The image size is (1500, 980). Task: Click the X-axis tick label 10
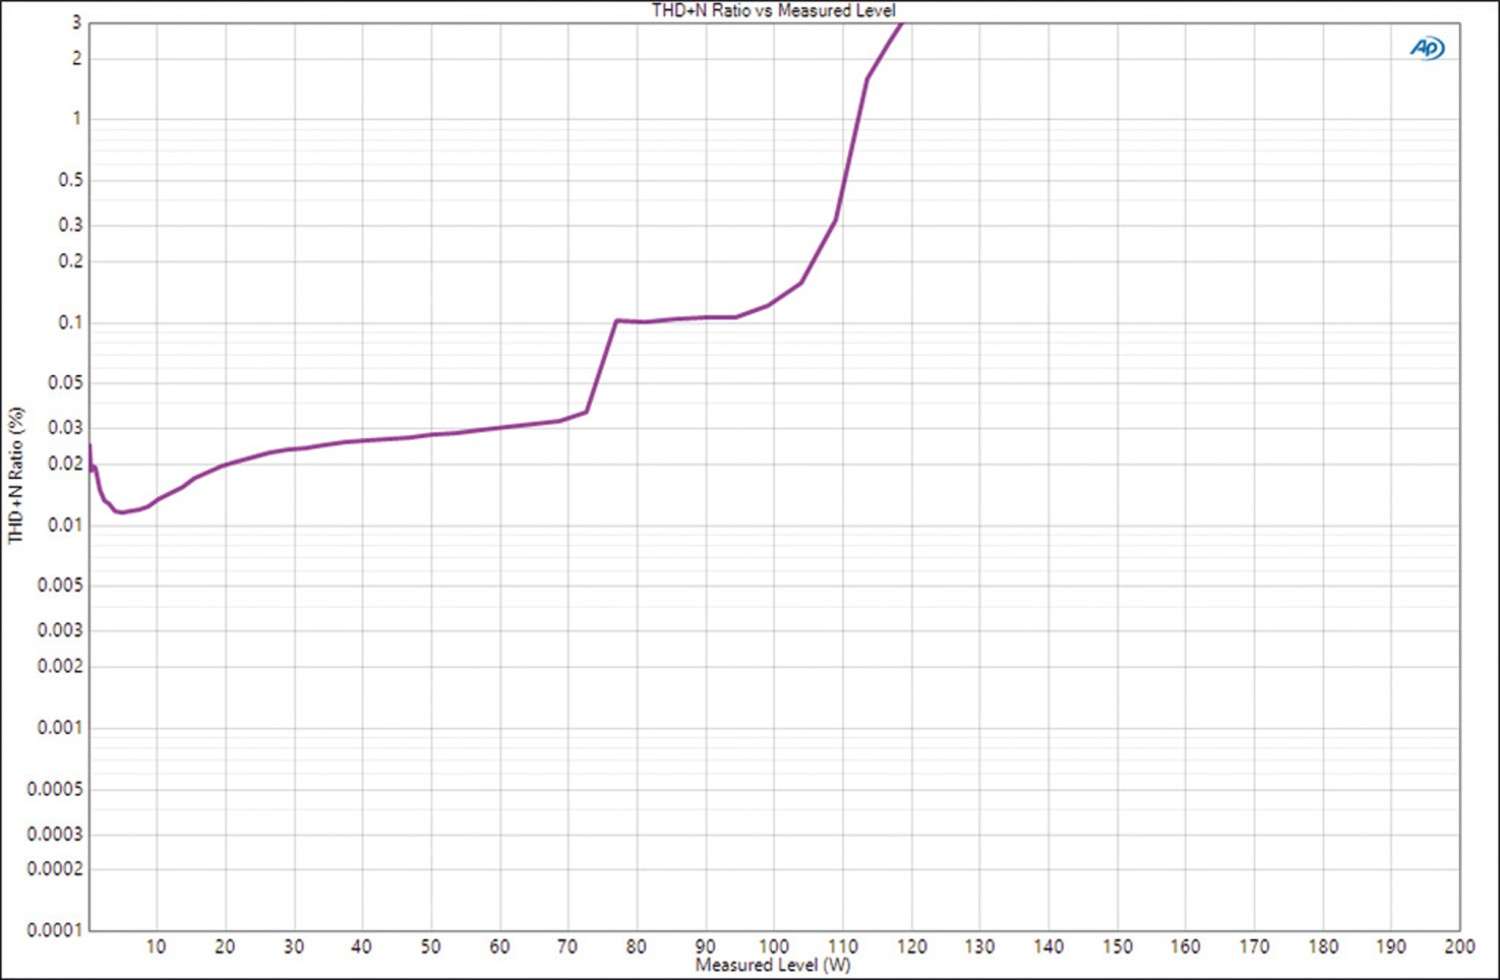[x=156, y=946]
